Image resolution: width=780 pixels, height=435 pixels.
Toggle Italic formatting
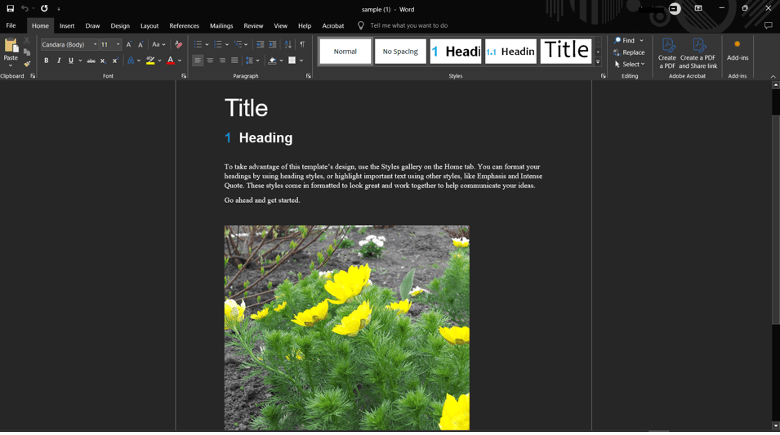(x=59, y=61)
